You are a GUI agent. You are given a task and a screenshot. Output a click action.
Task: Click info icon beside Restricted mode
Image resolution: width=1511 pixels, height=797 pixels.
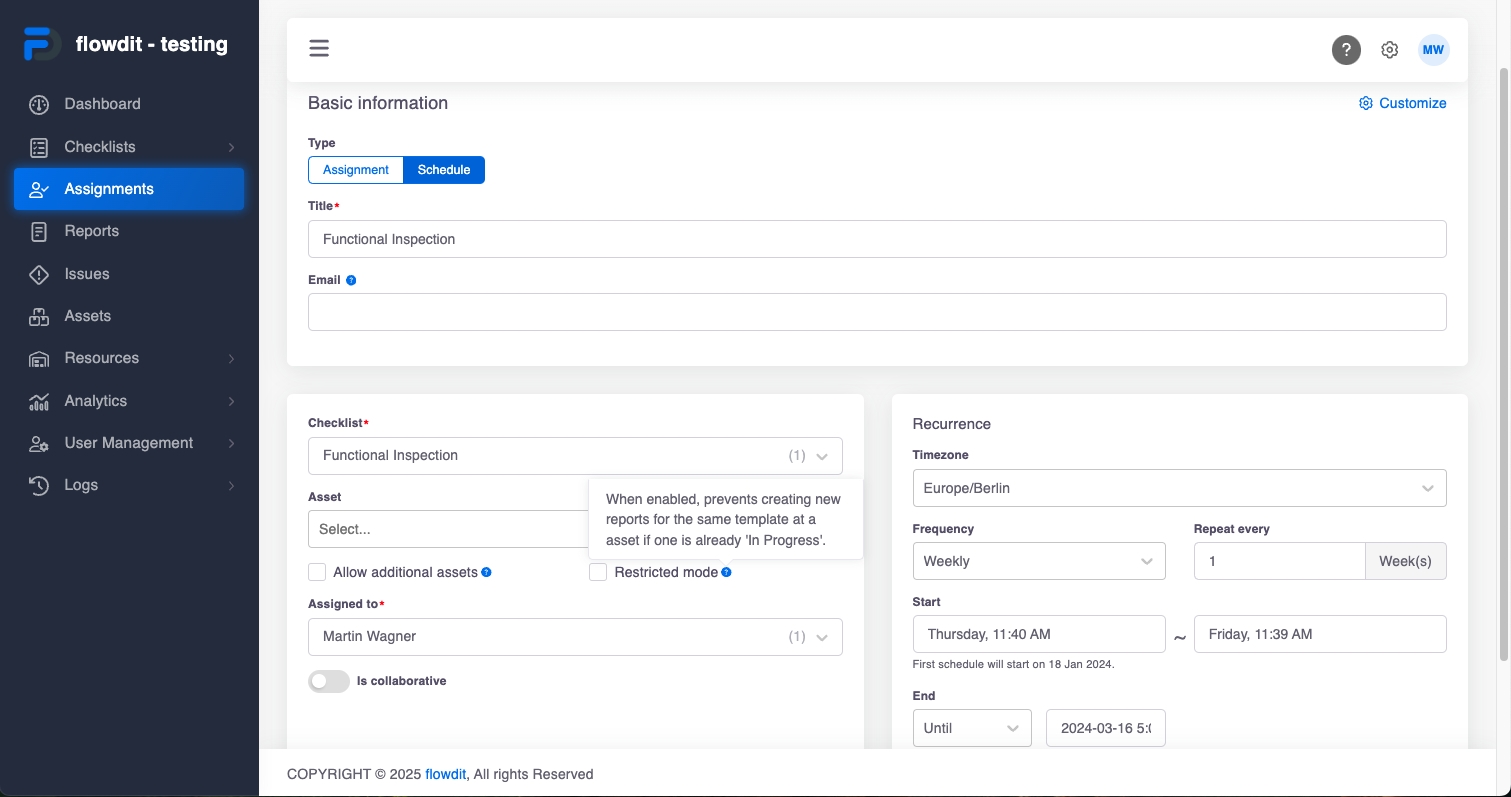726,573
